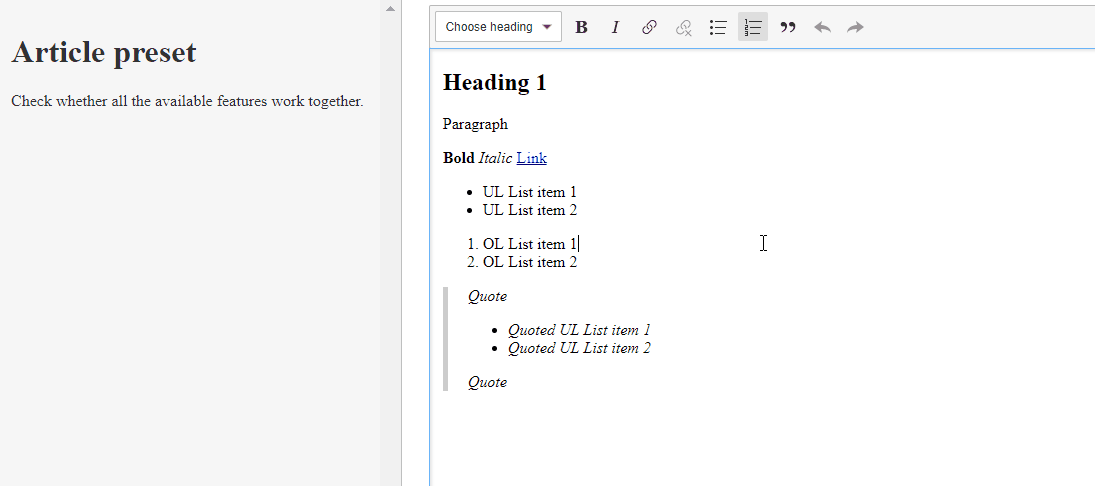
Task: Click the Article preset heading
Action: click(104, 52)
